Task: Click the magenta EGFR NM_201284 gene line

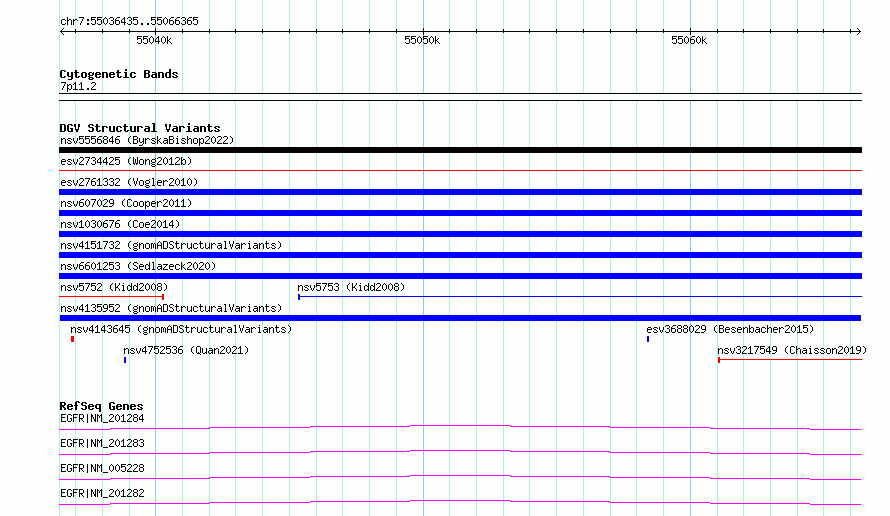Action: (x=460, y=427)
